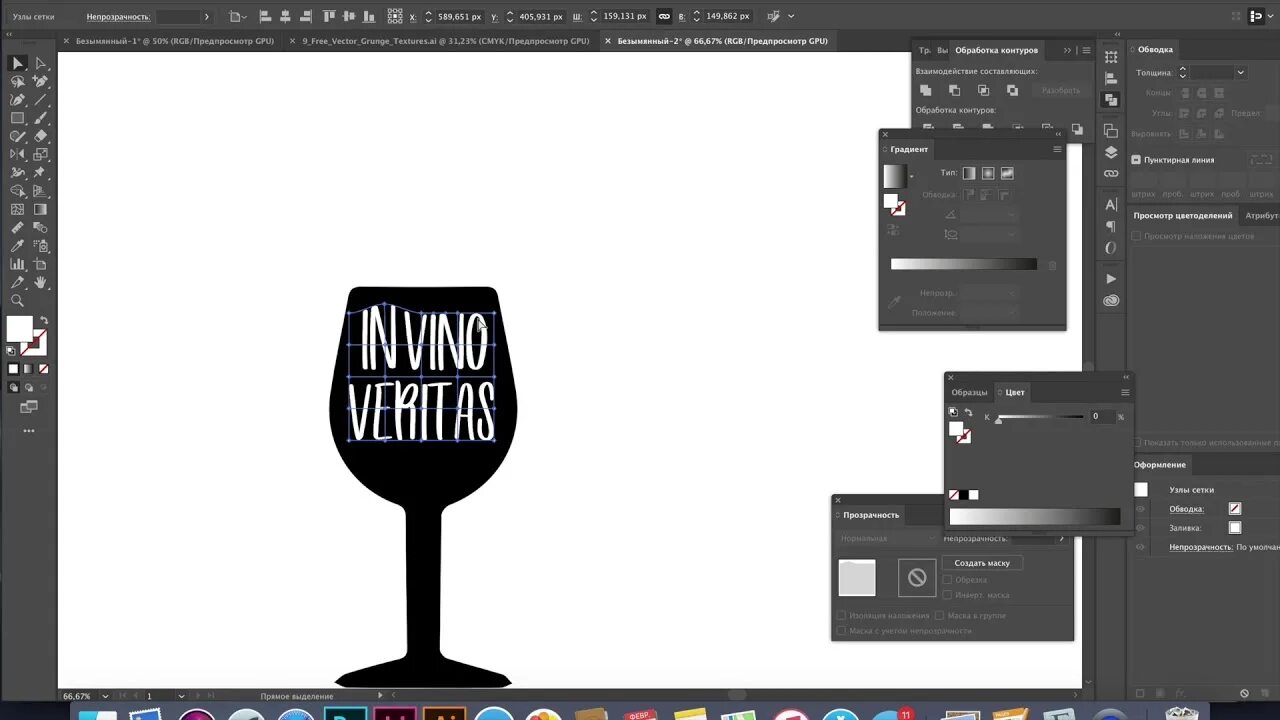Viewport: 1280px width, 720px height.
Task: Click gradient slider bar in Градиент panel
Action: 964,264
